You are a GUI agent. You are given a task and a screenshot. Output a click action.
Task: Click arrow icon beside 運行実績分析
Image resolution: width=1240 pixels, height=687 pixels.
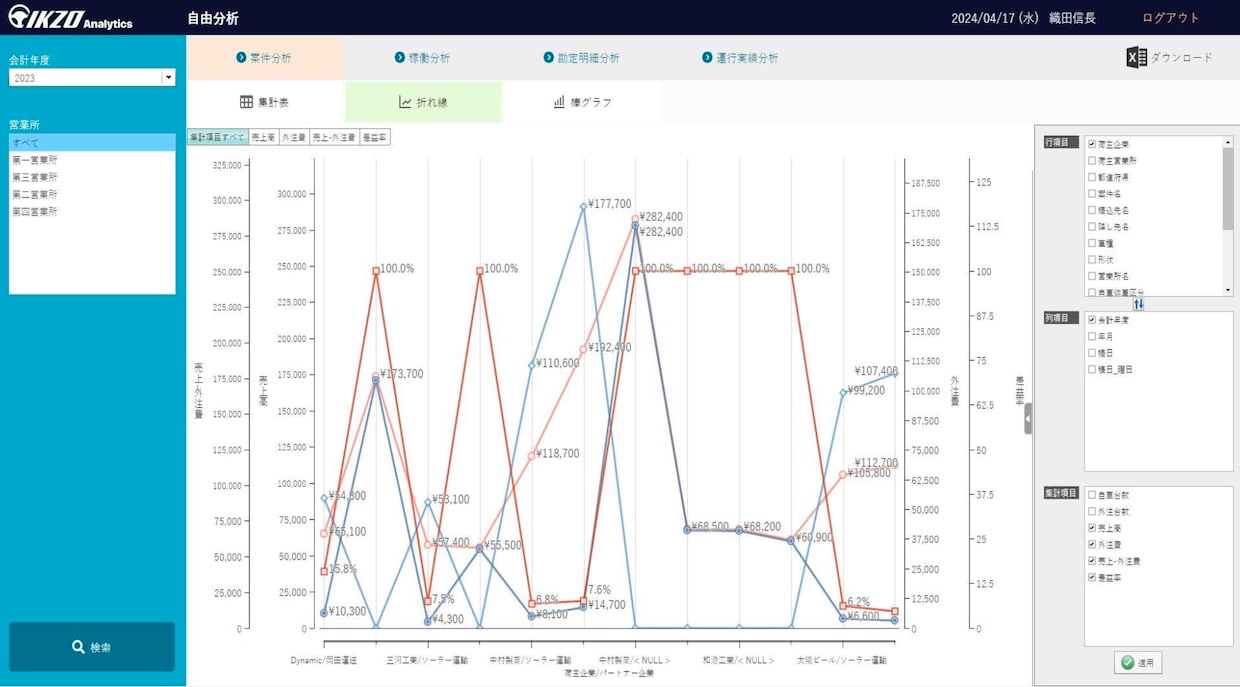(x=707, y=58)
